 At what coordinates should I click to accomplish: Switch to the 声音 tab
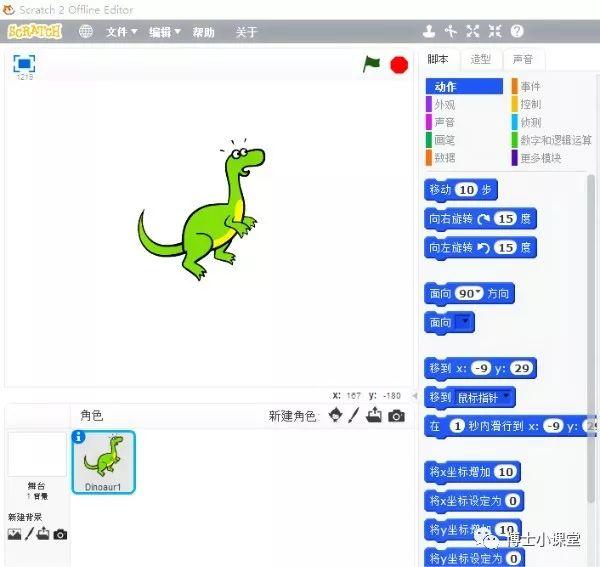(x=522, y=59)
